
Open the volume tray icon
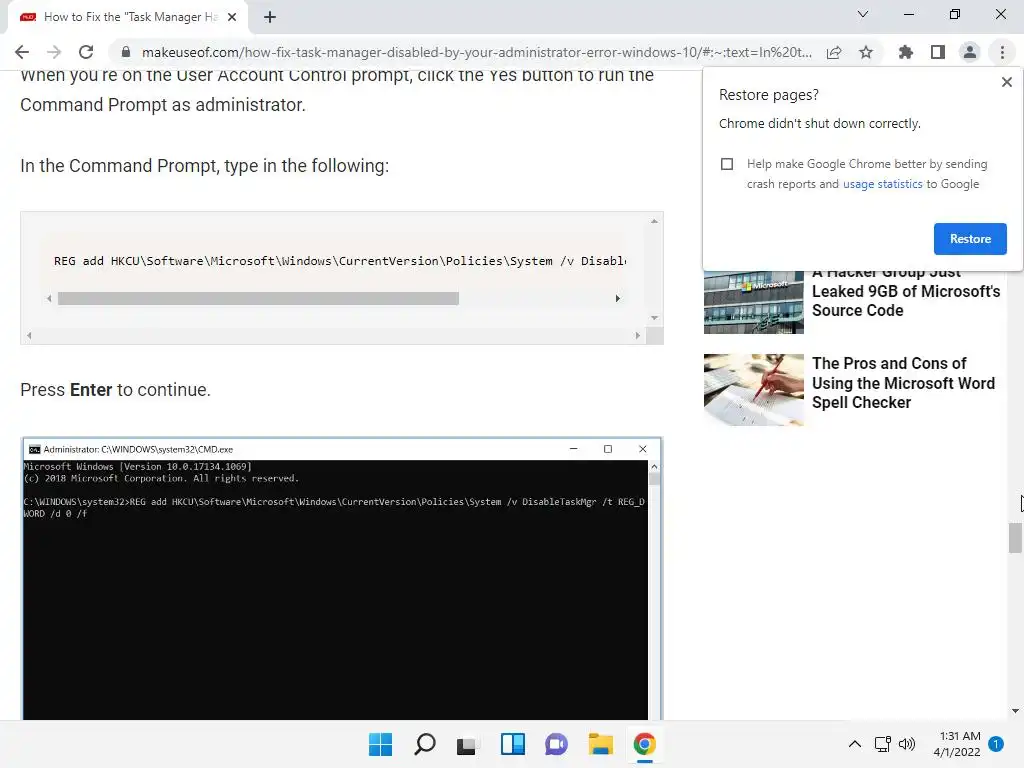[x=907, y=744]
